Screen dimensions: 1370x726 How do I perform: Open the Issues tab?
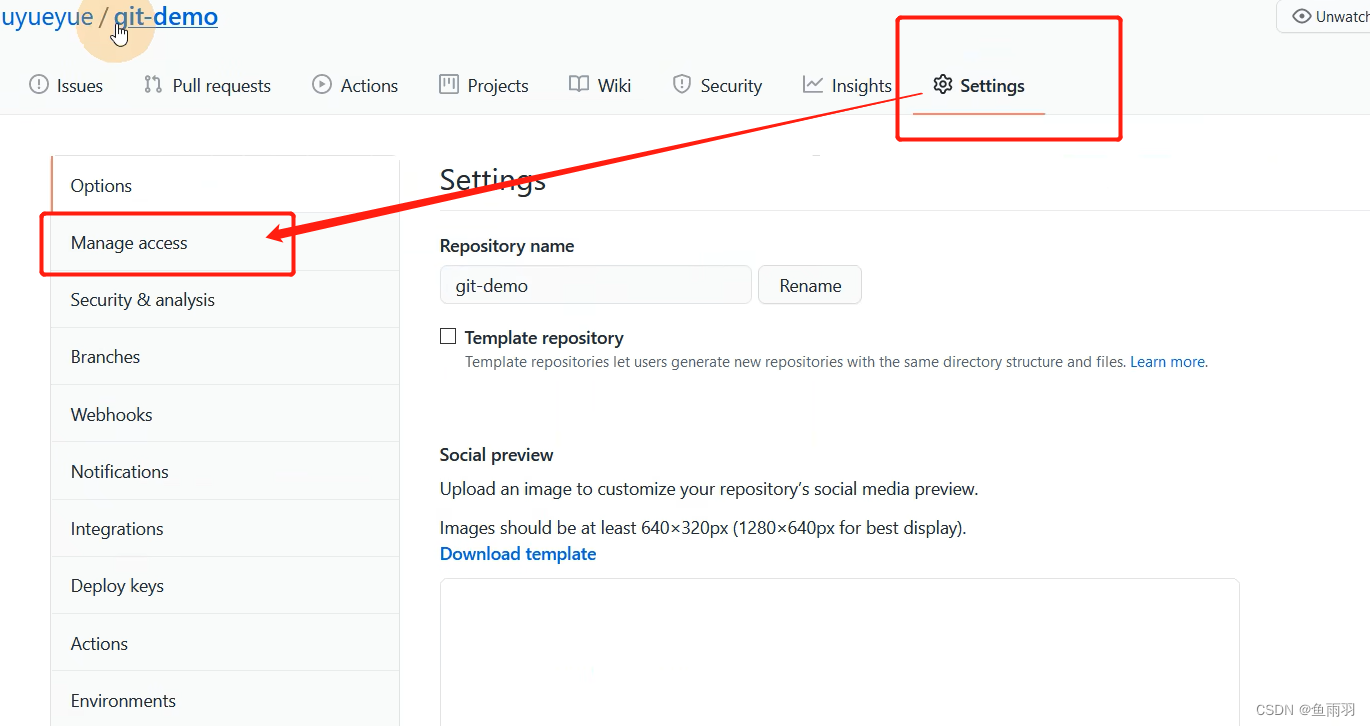point(66,86)
